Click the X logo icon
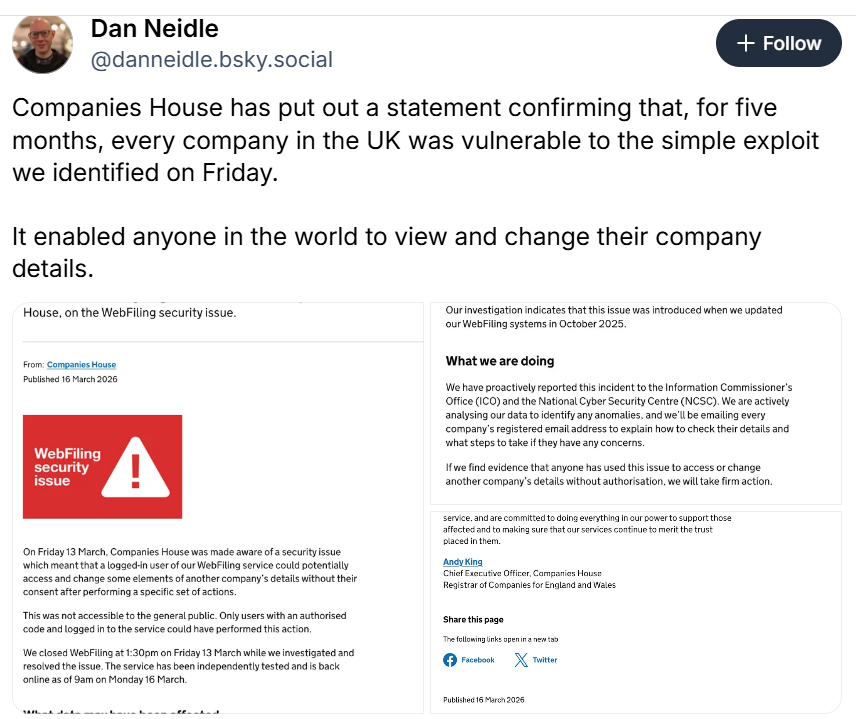This screenshot has height=719, width=856. tap(521, 660)
